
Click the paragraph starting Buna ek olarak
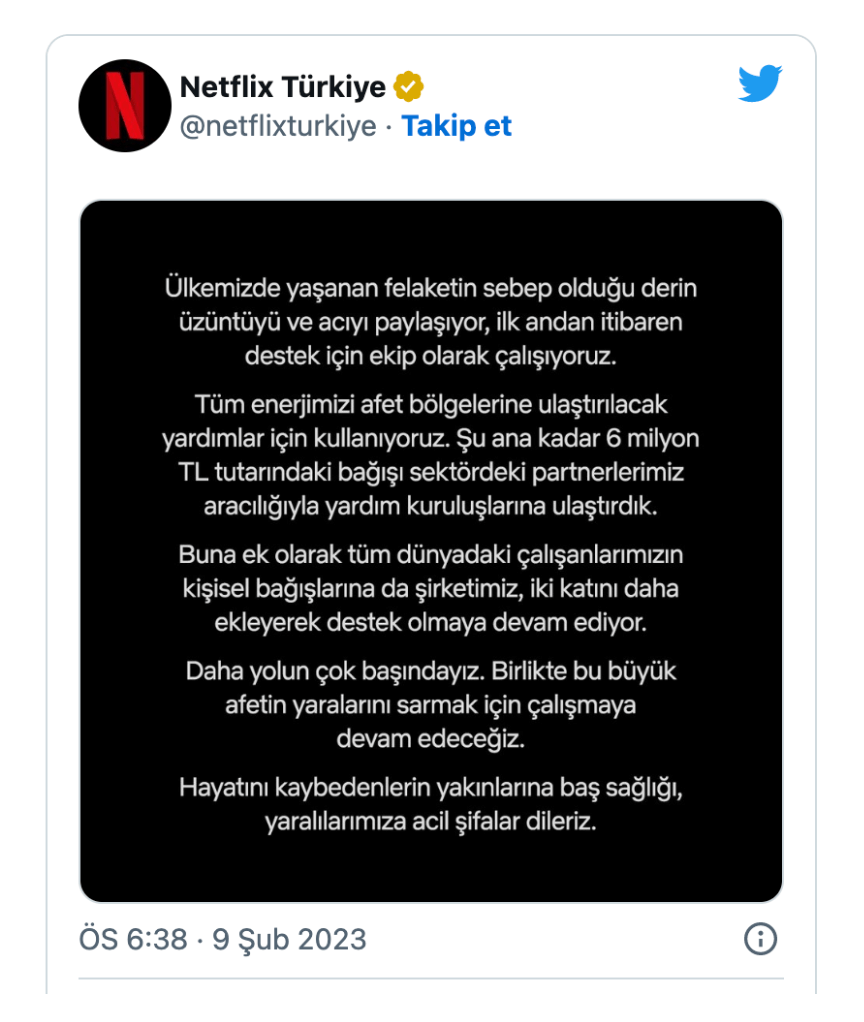coord(431,589)
